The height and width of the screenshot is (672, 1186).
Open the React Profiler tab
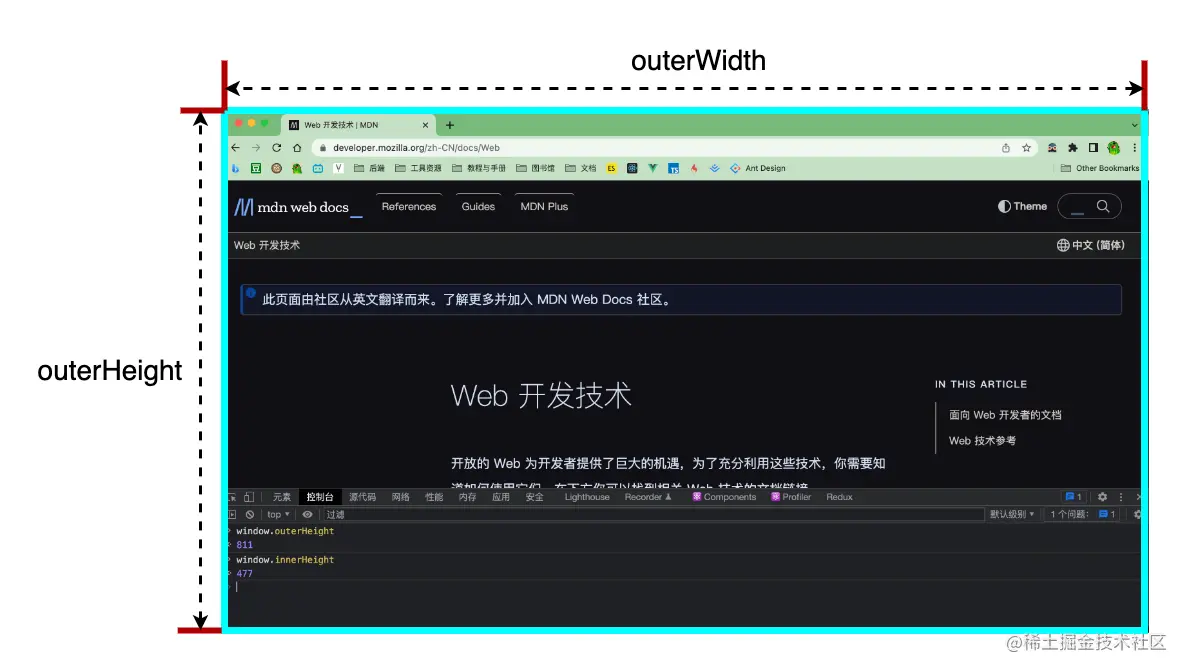[x=790, y=497]
